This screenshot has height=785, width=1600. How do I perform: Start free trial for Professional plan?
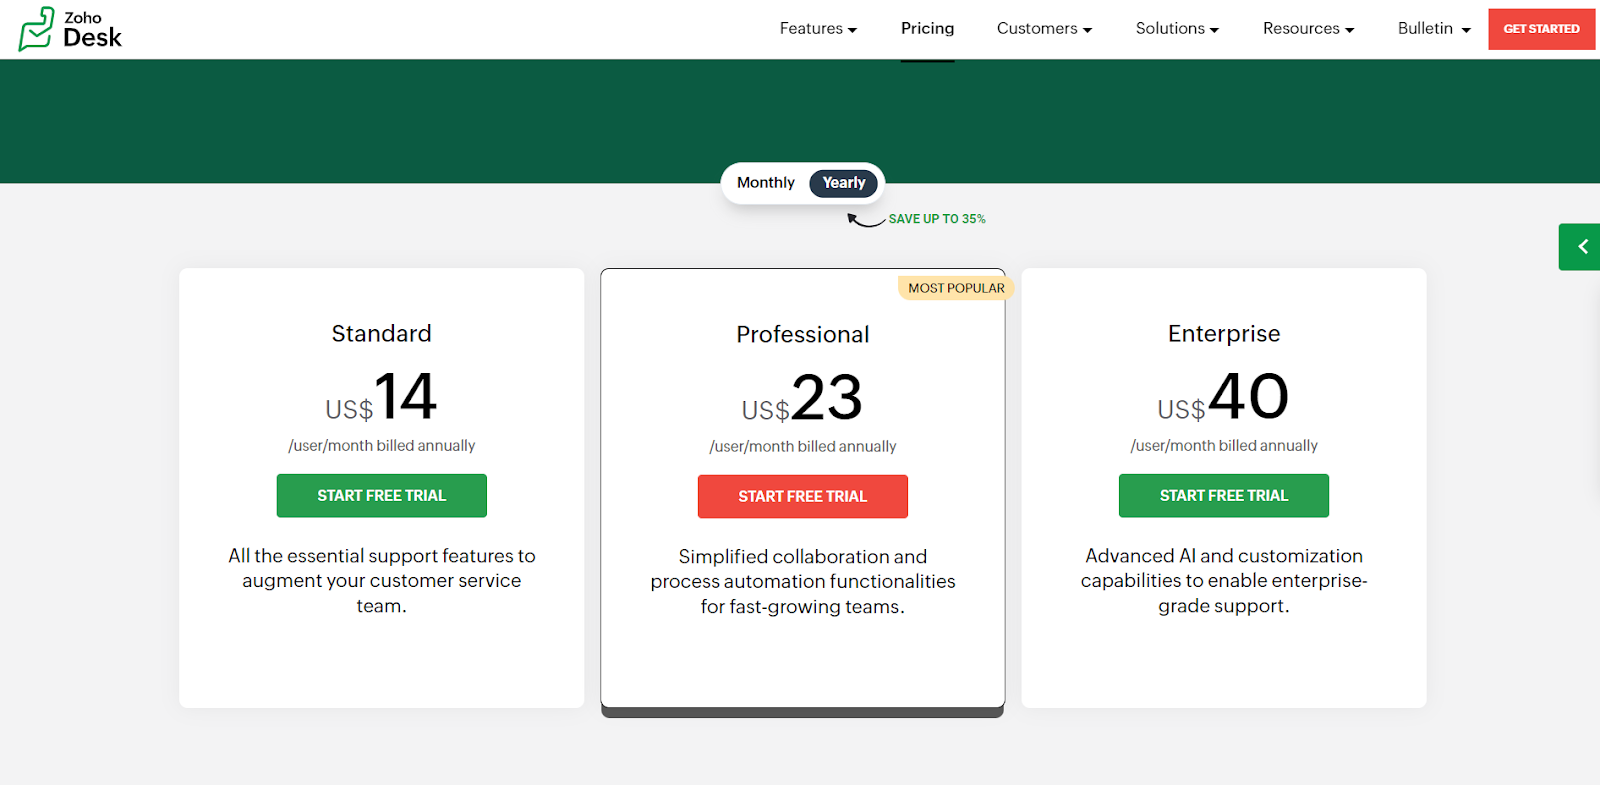click(x=802, y=497)
